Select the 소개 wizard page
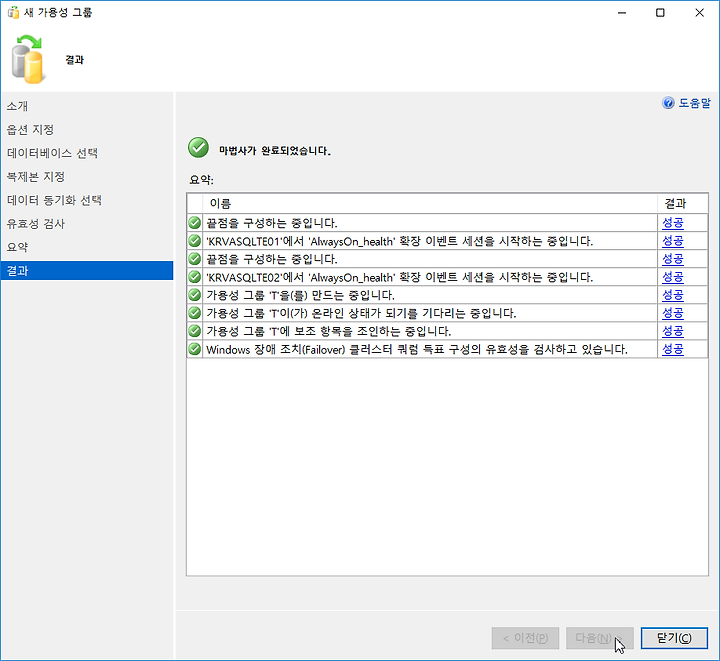The height and width of the screenshot is (661, 720). tap(87, 106)
